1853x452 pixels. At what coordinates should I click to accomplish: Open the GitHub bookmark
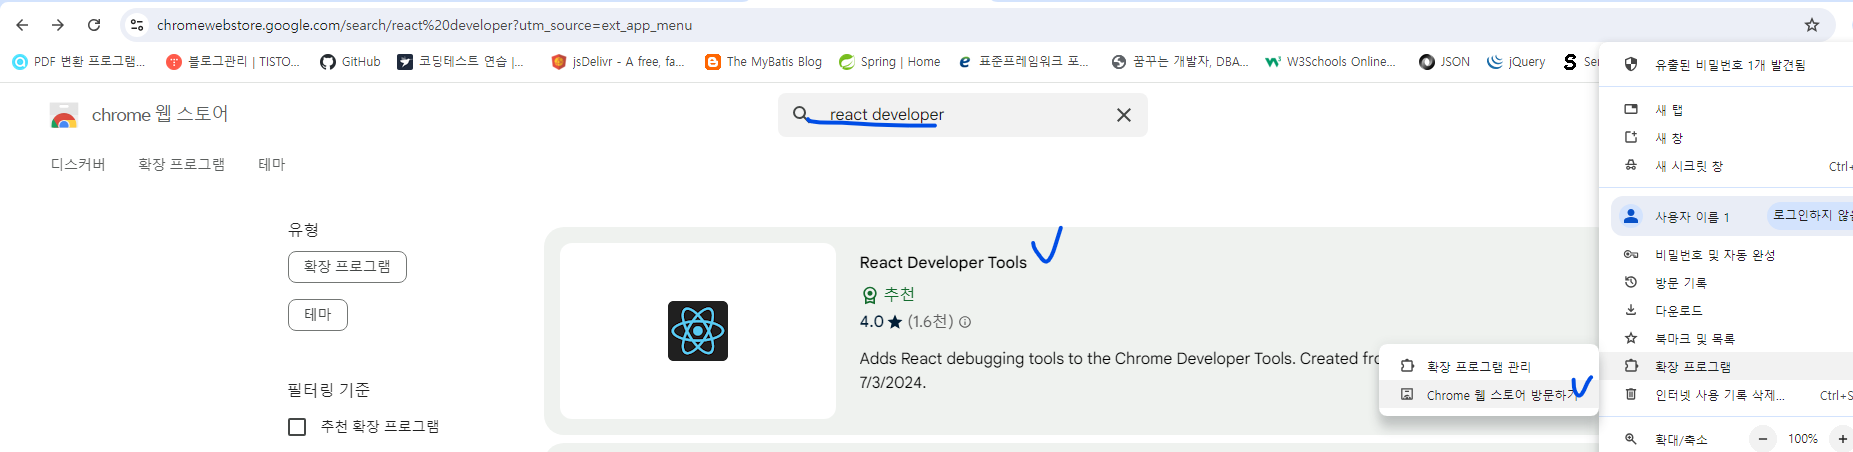click(x=350, y=62)
